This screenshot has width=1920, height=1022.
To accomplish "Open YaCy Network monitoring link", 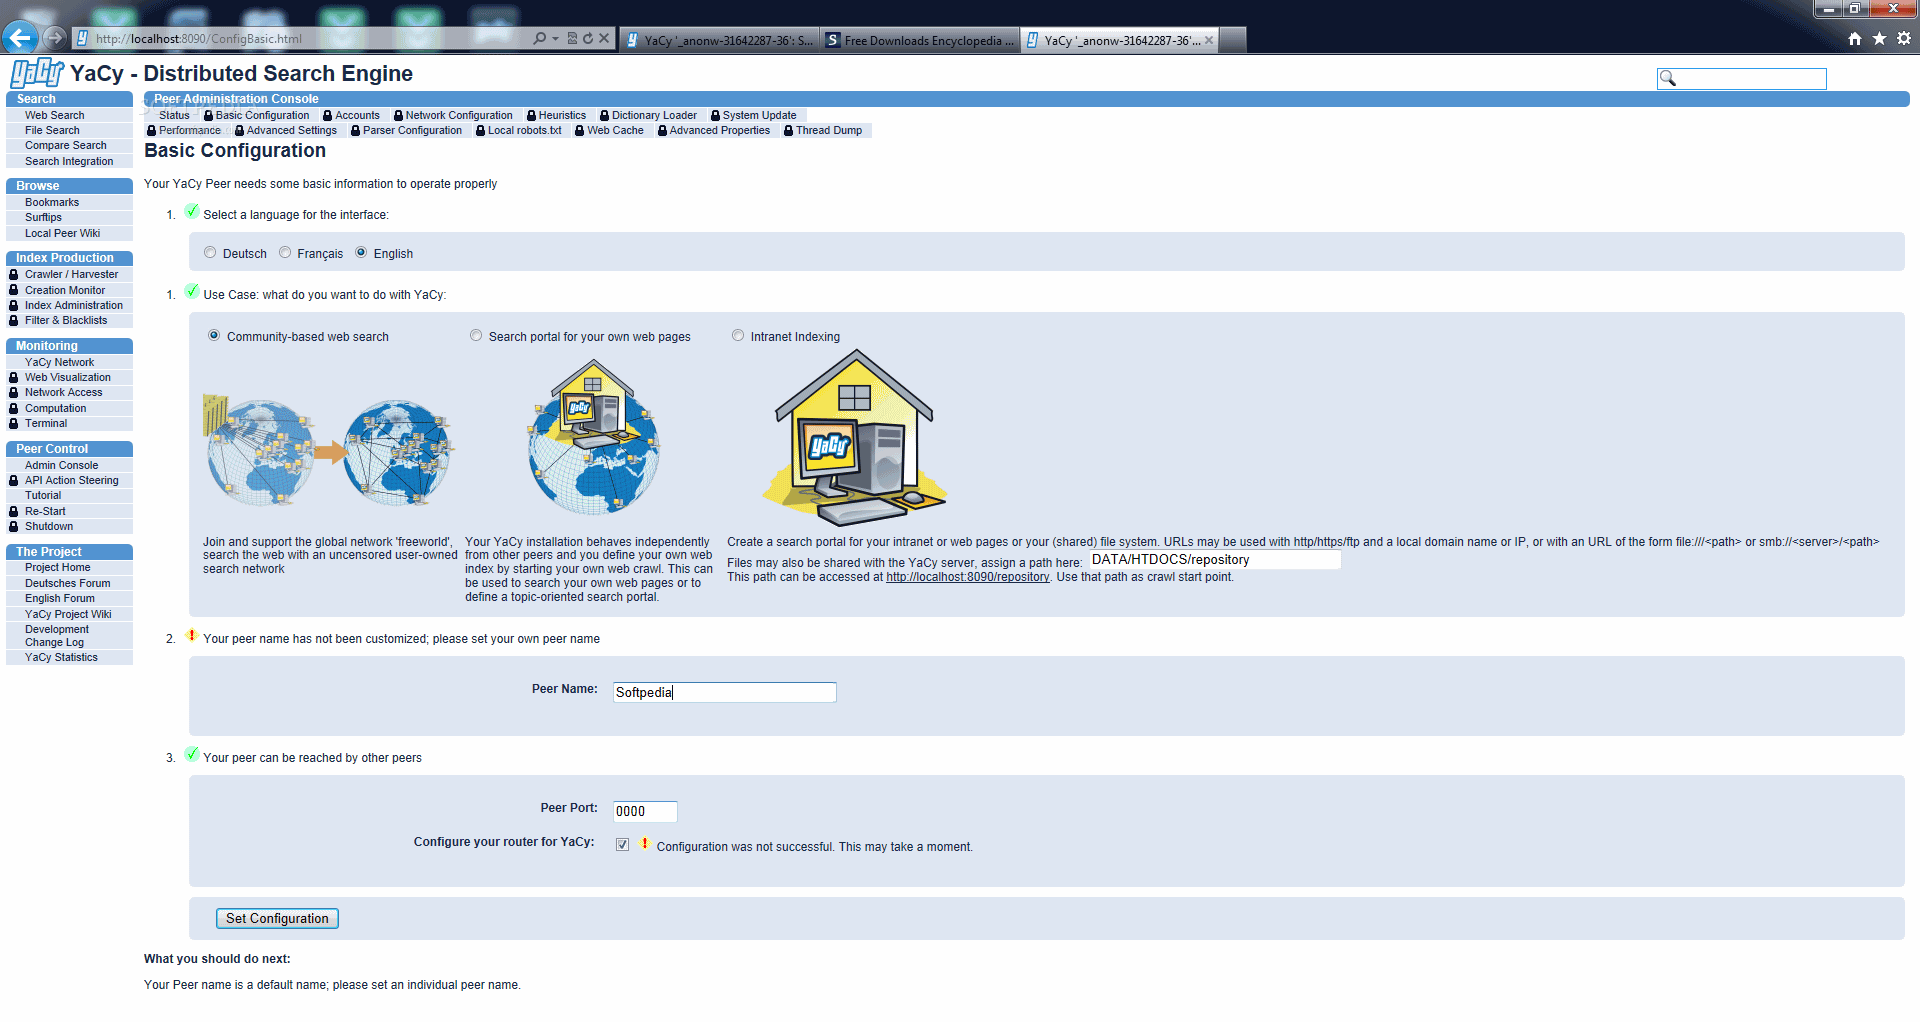I will click(x=60, y=362).
